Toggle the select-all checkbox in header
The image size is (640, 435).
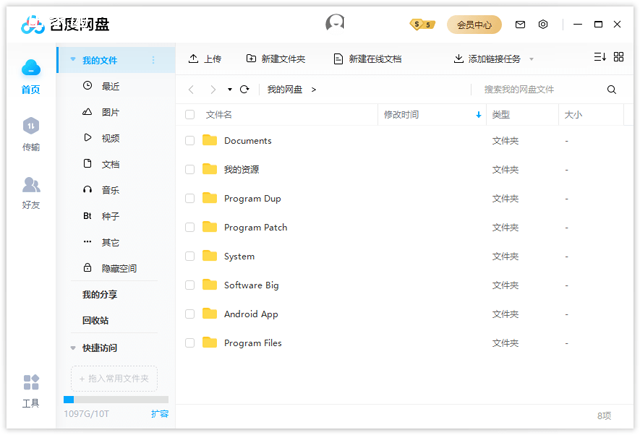[190, 115]
